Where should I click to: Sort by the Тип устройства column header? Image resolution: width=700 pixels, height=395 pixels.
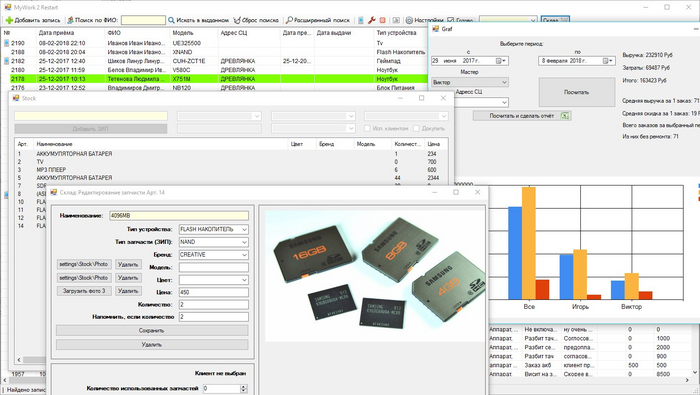coord(400,33)
